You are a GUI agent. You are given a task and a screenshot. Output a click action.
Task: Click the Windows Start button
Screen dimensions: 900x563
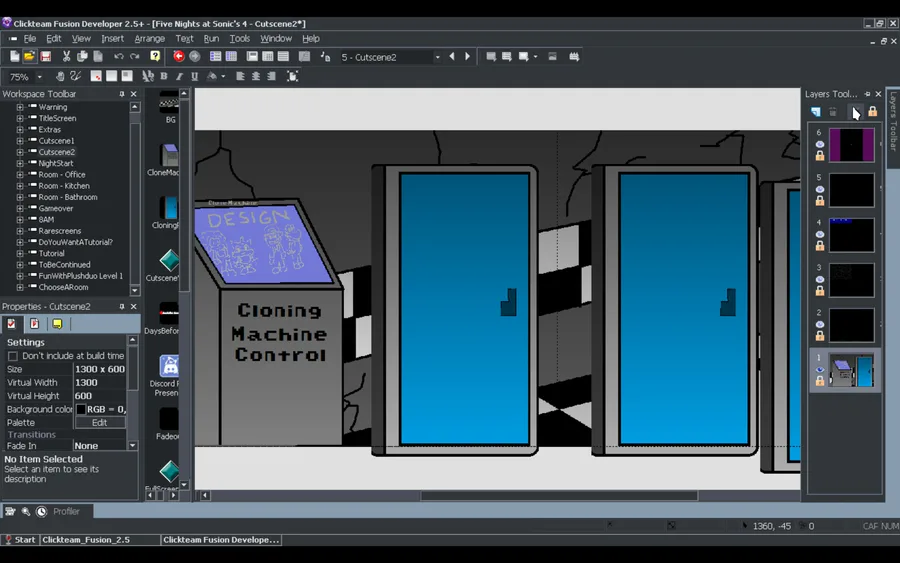tap(21, 539)
